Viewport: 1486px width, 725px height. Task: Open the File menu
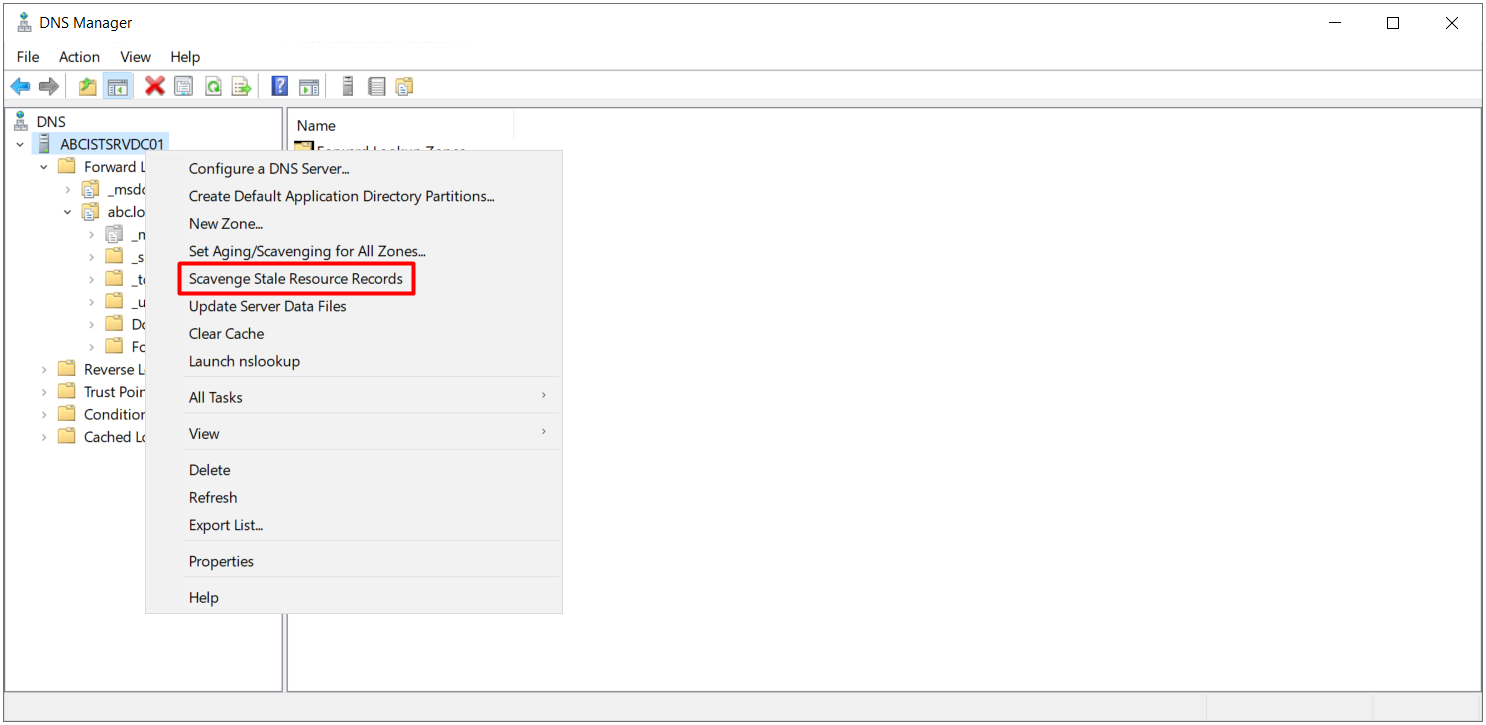tap(28, 57)
